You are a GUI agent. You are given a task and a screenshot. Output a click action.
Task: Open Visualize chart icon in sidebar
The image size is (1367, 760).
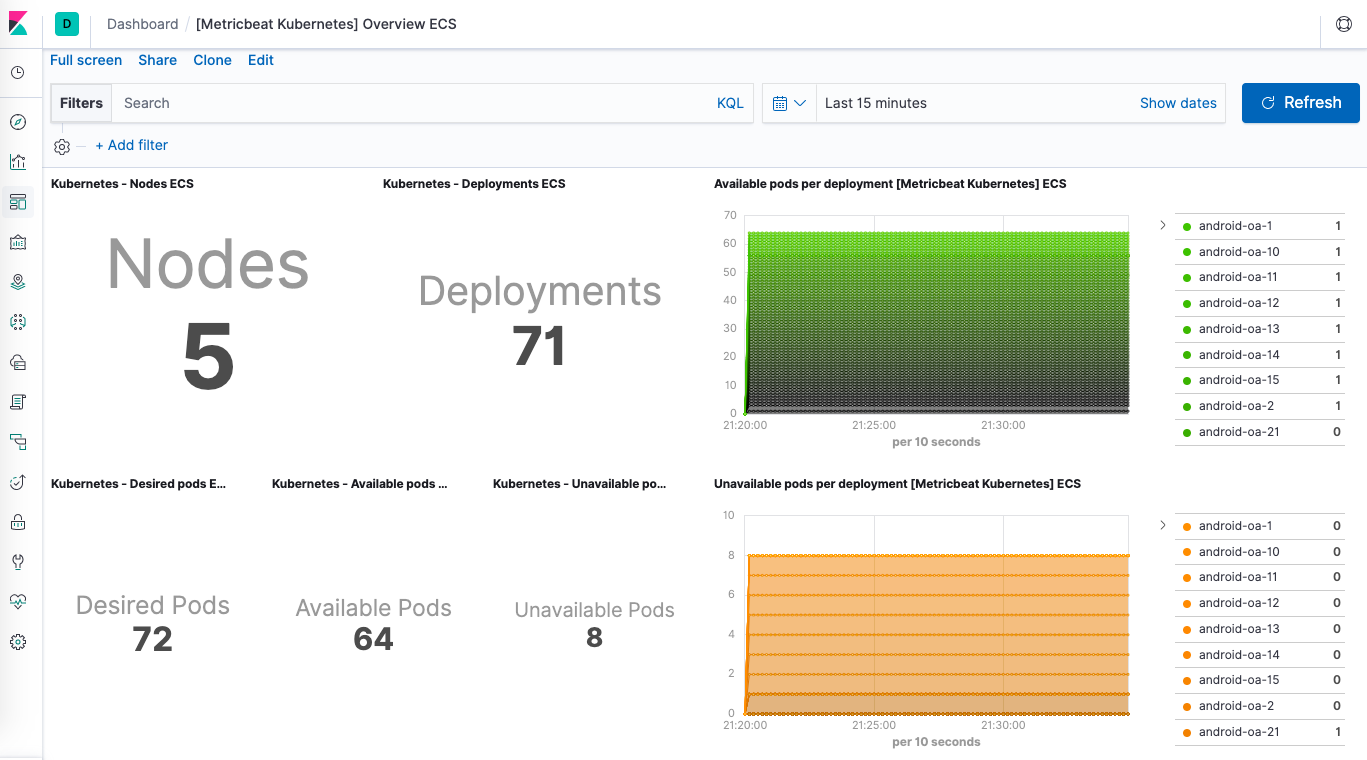coord(18,162)
